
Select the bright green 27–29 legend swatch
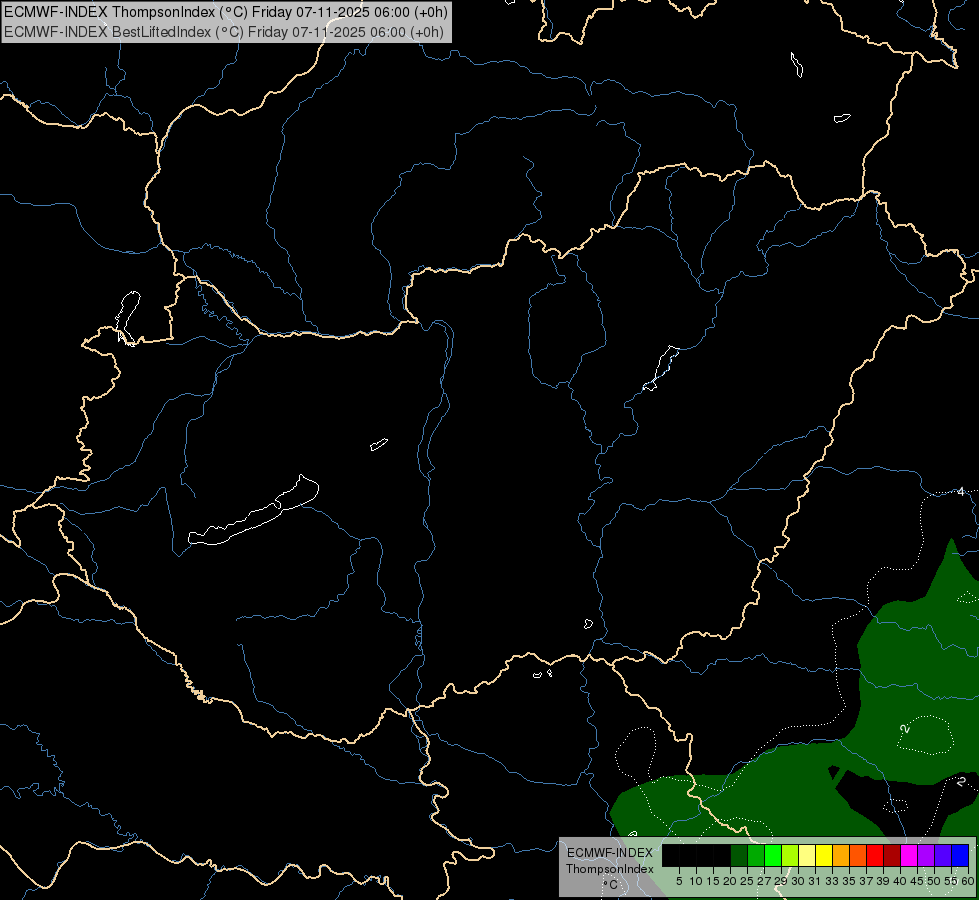(773, 855)
